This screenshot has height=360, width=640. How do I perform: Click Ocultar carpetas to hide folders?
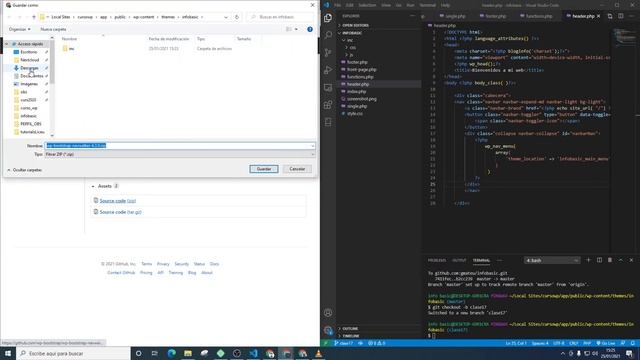(24, 170)
